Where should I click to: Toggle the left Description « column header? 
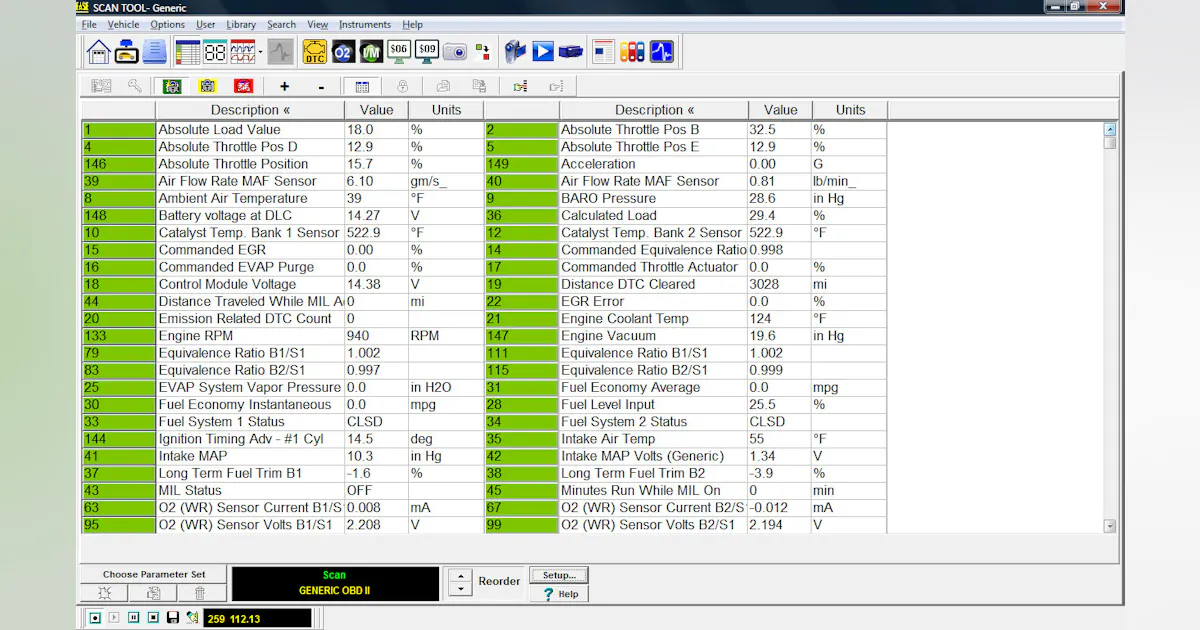pyautogui.click(x=250, y=110)
